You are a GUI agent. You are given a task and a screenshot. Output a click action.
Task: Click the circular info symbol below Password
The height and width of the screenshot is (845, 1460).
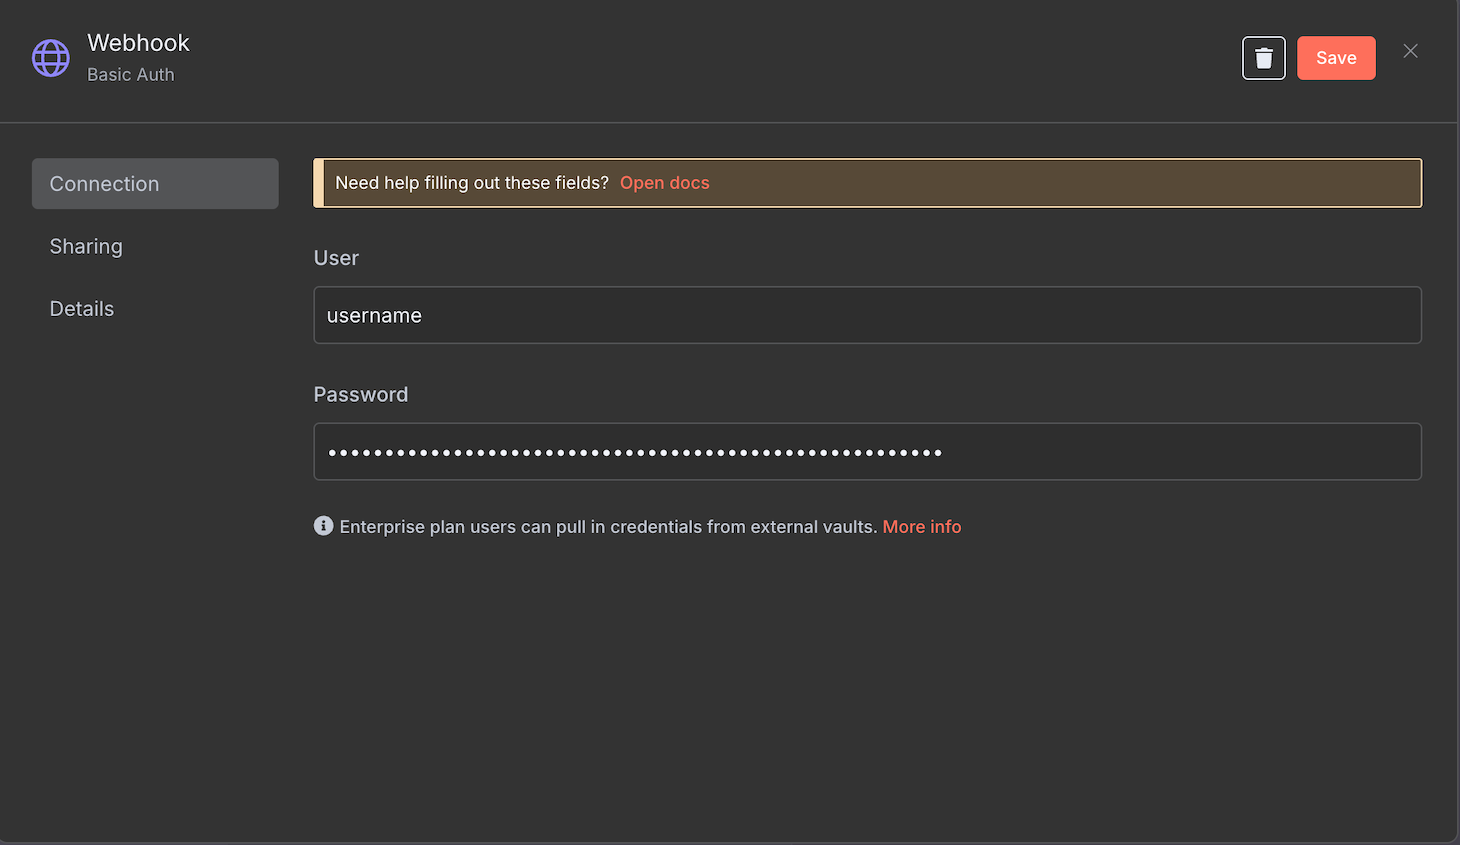tap(323, 525)
